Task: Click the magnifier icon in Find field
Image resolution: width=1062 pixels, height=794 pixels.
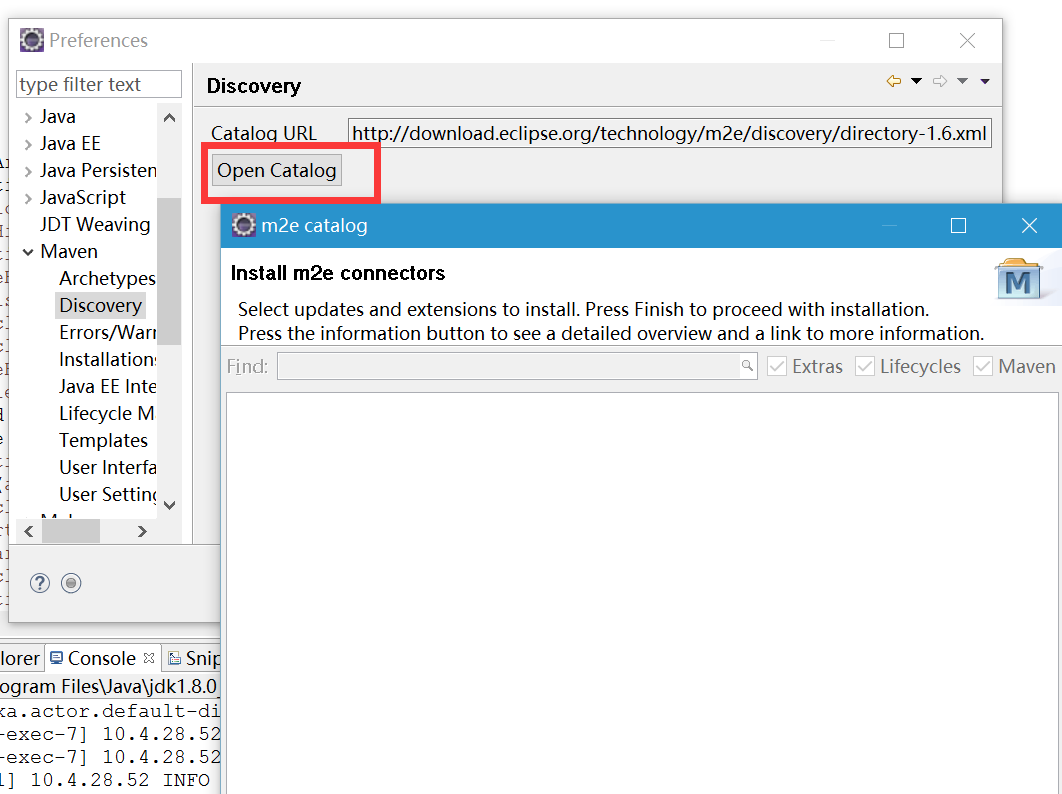Action: [746, 366]
